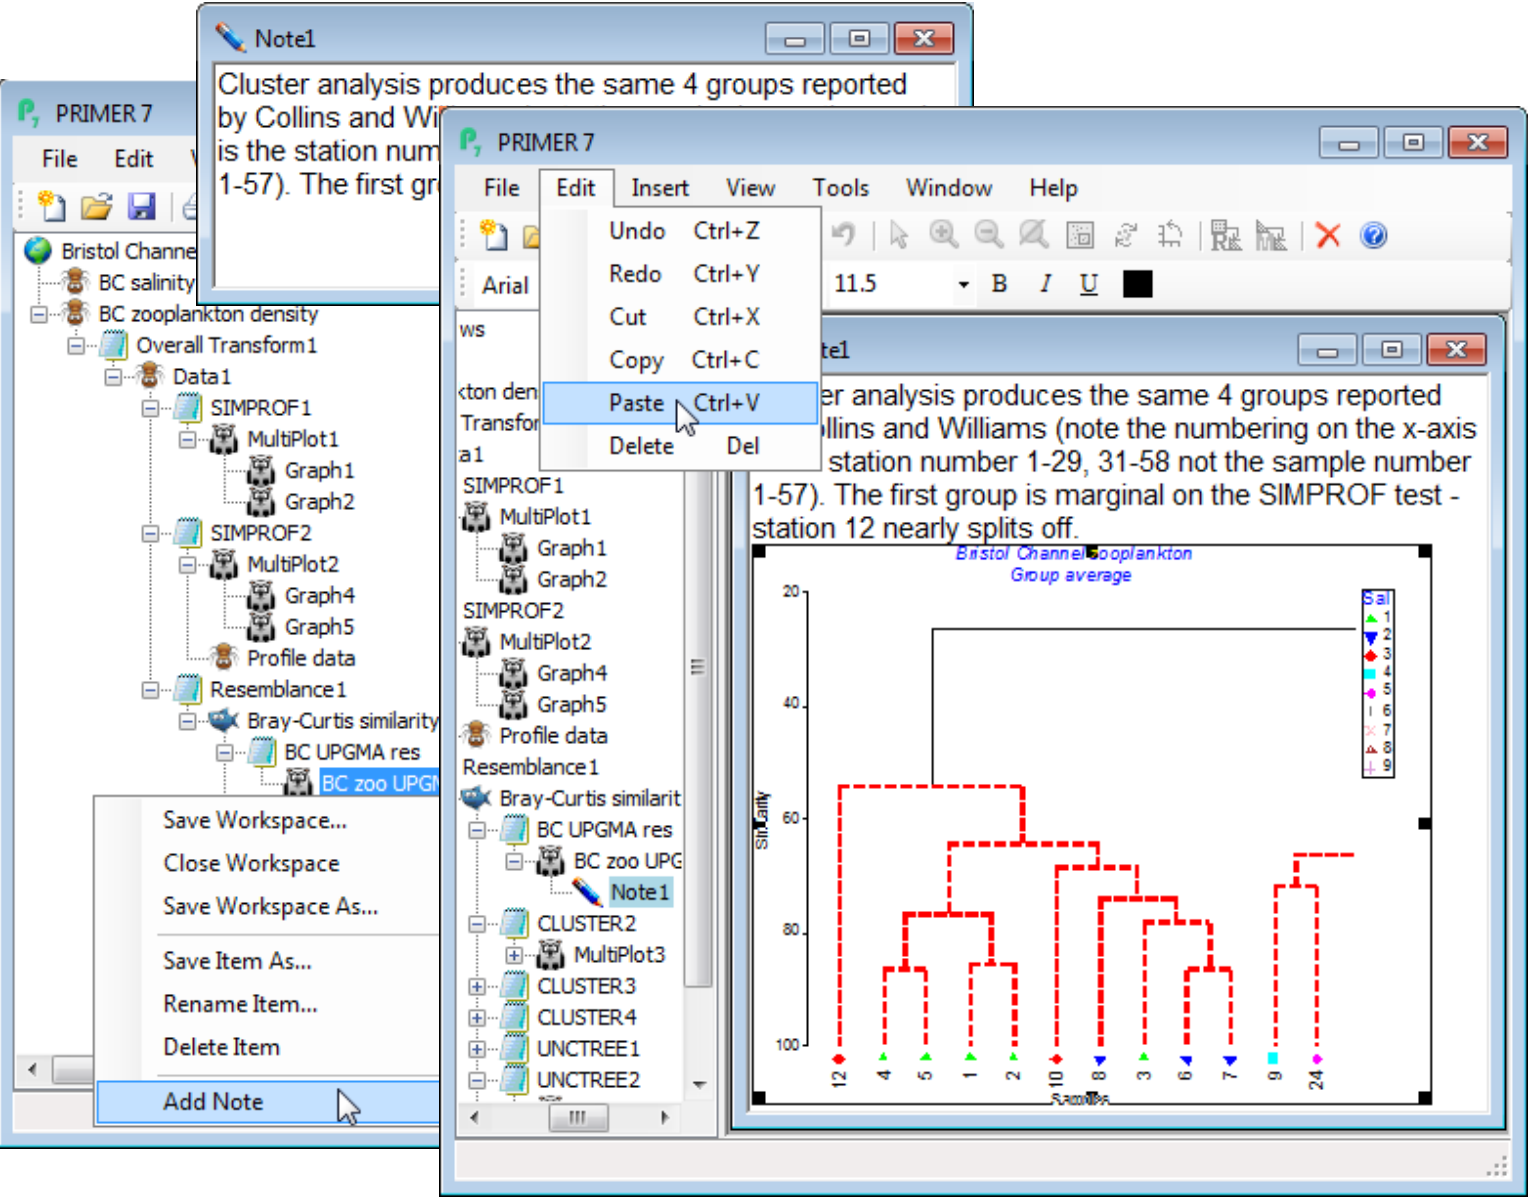The height and width of the screenshot is (1204, 1536).
Task: Click the cancel zoom magnifier icon
Action: [1034, 235]
